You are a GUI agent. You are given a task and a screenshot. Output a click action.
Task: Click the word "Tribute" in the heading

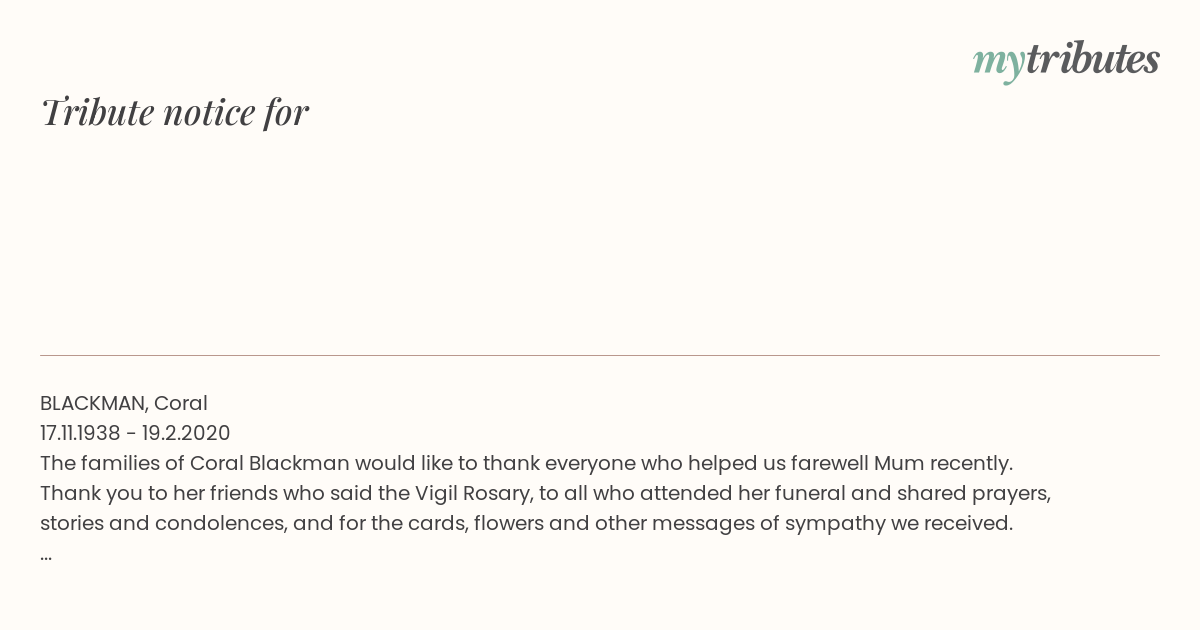[97, 113]
